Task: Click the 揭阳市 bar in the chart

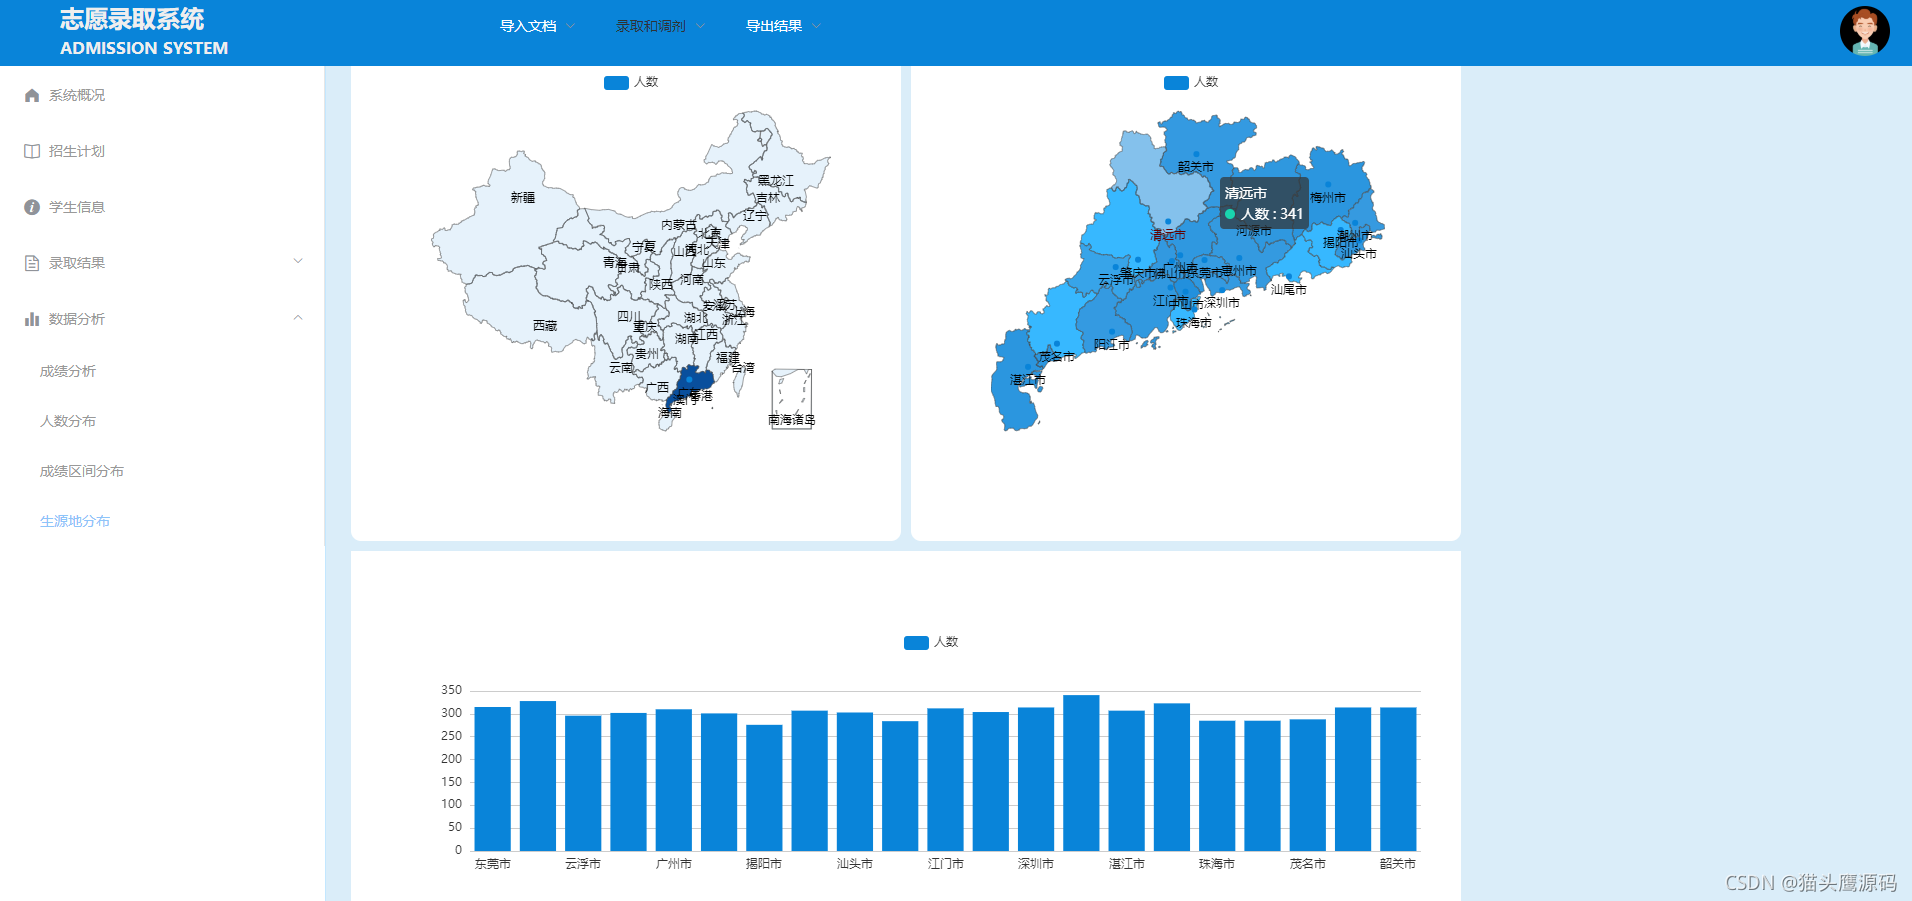Action: point(764,788)
